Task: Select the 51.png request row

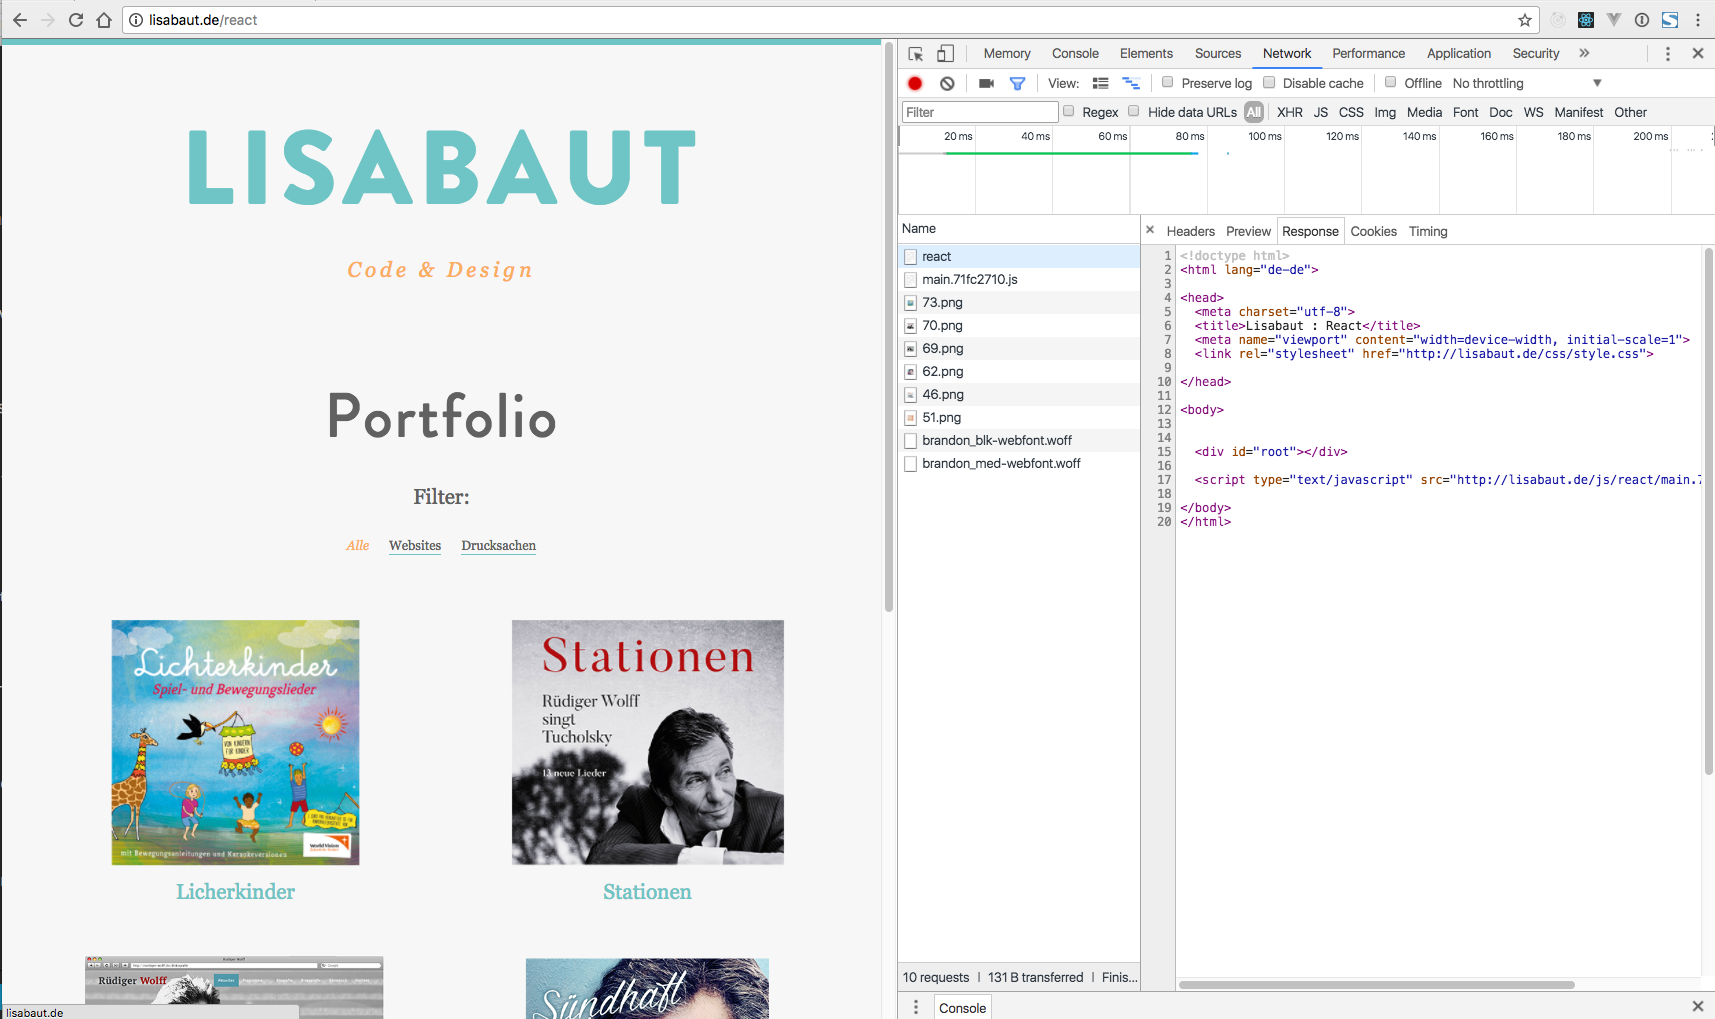Action: 1019,418
